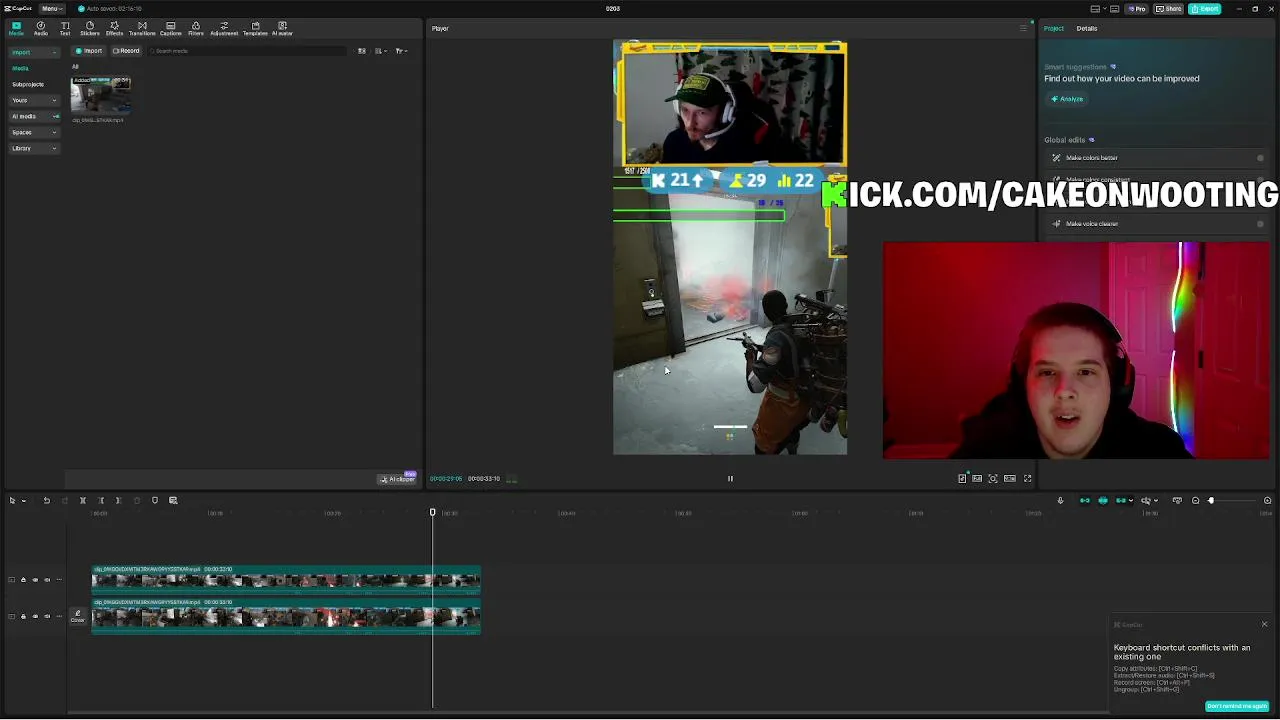Image resolution: width=1280 pixels, height=720 pixels.
Task: Pause the video in the player
Action: tap(730, 478)
